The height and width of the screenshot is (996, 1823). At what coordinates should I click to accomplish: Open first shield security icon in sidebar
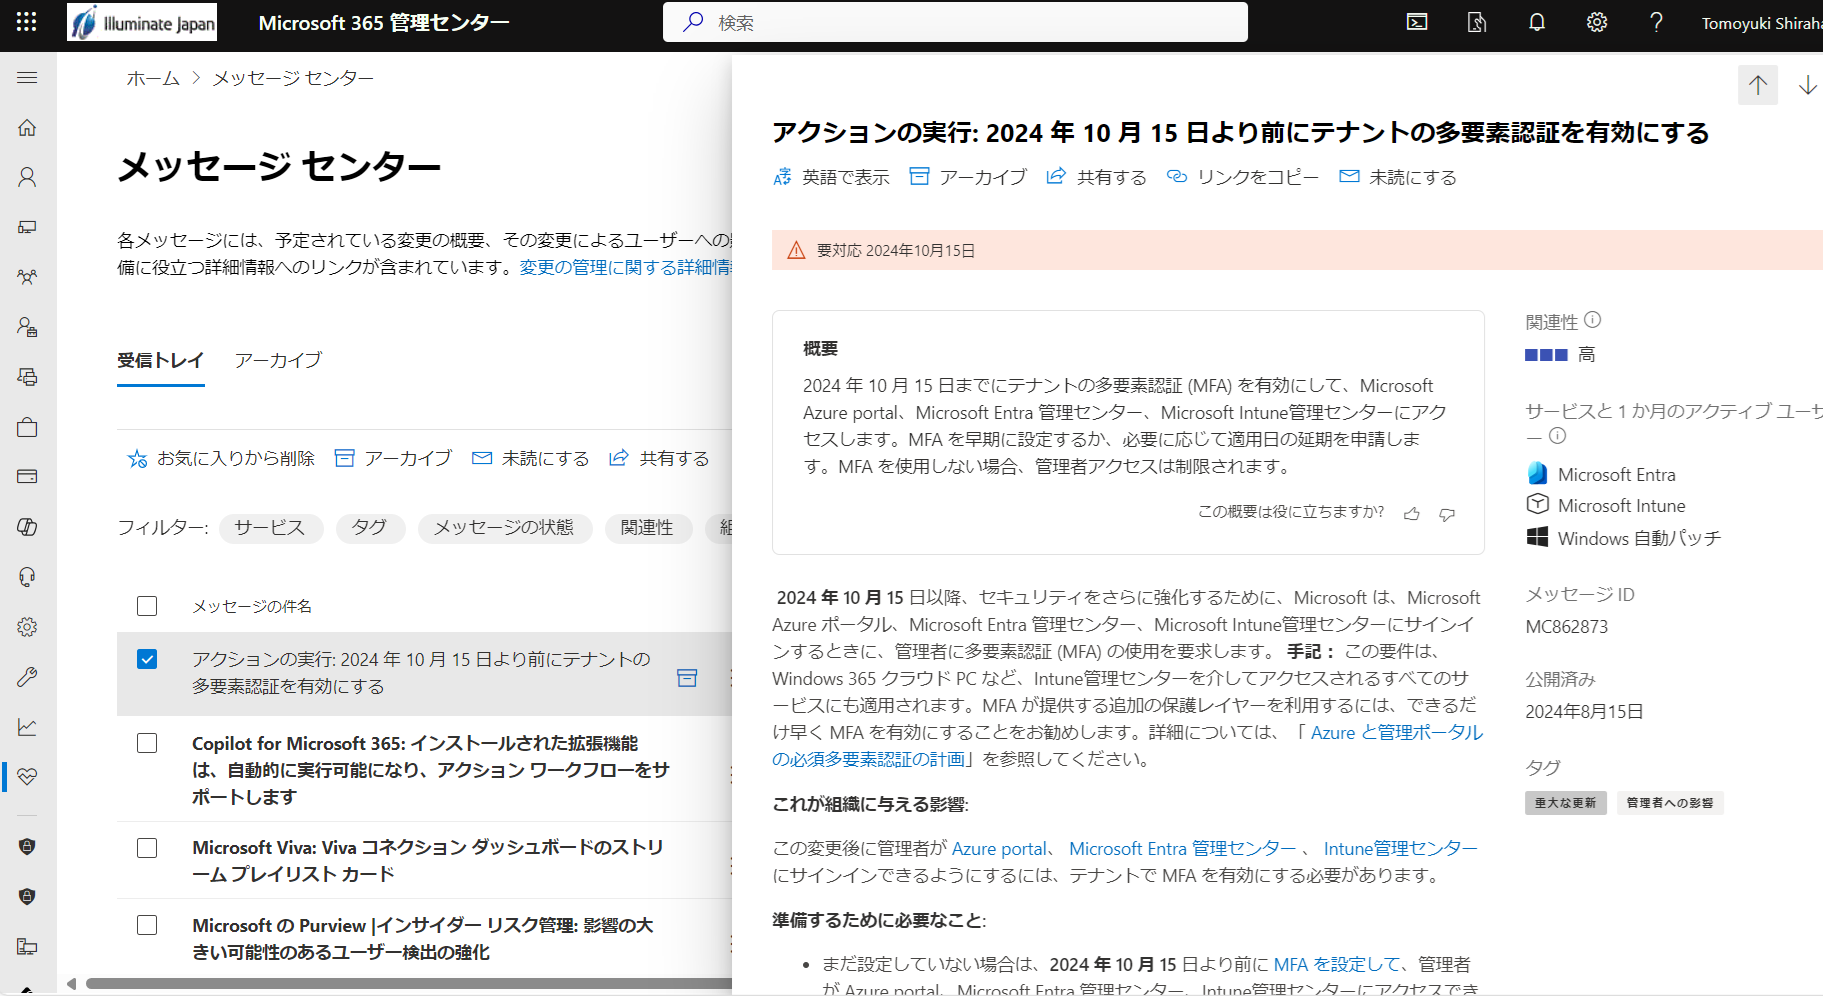(27, 847)
